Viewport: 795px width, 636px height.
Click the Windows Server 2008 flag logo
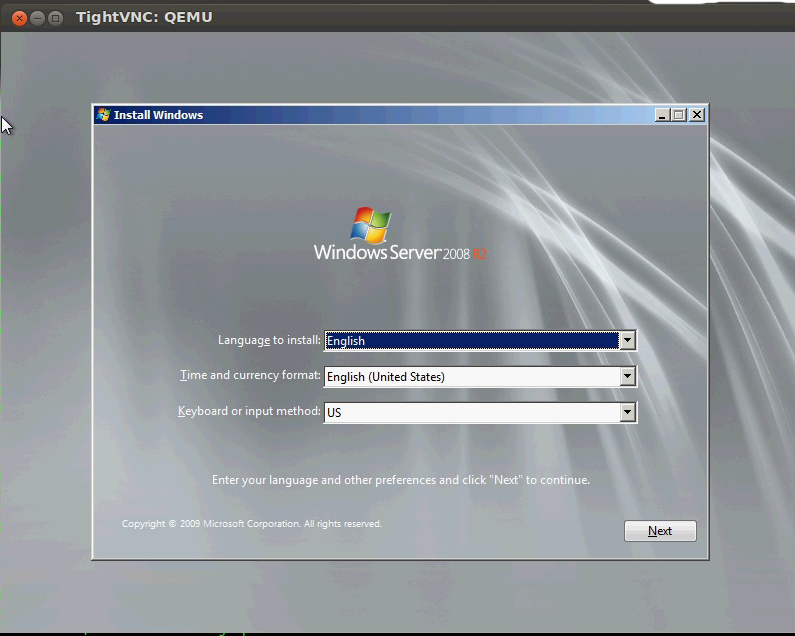coord(371,226)
